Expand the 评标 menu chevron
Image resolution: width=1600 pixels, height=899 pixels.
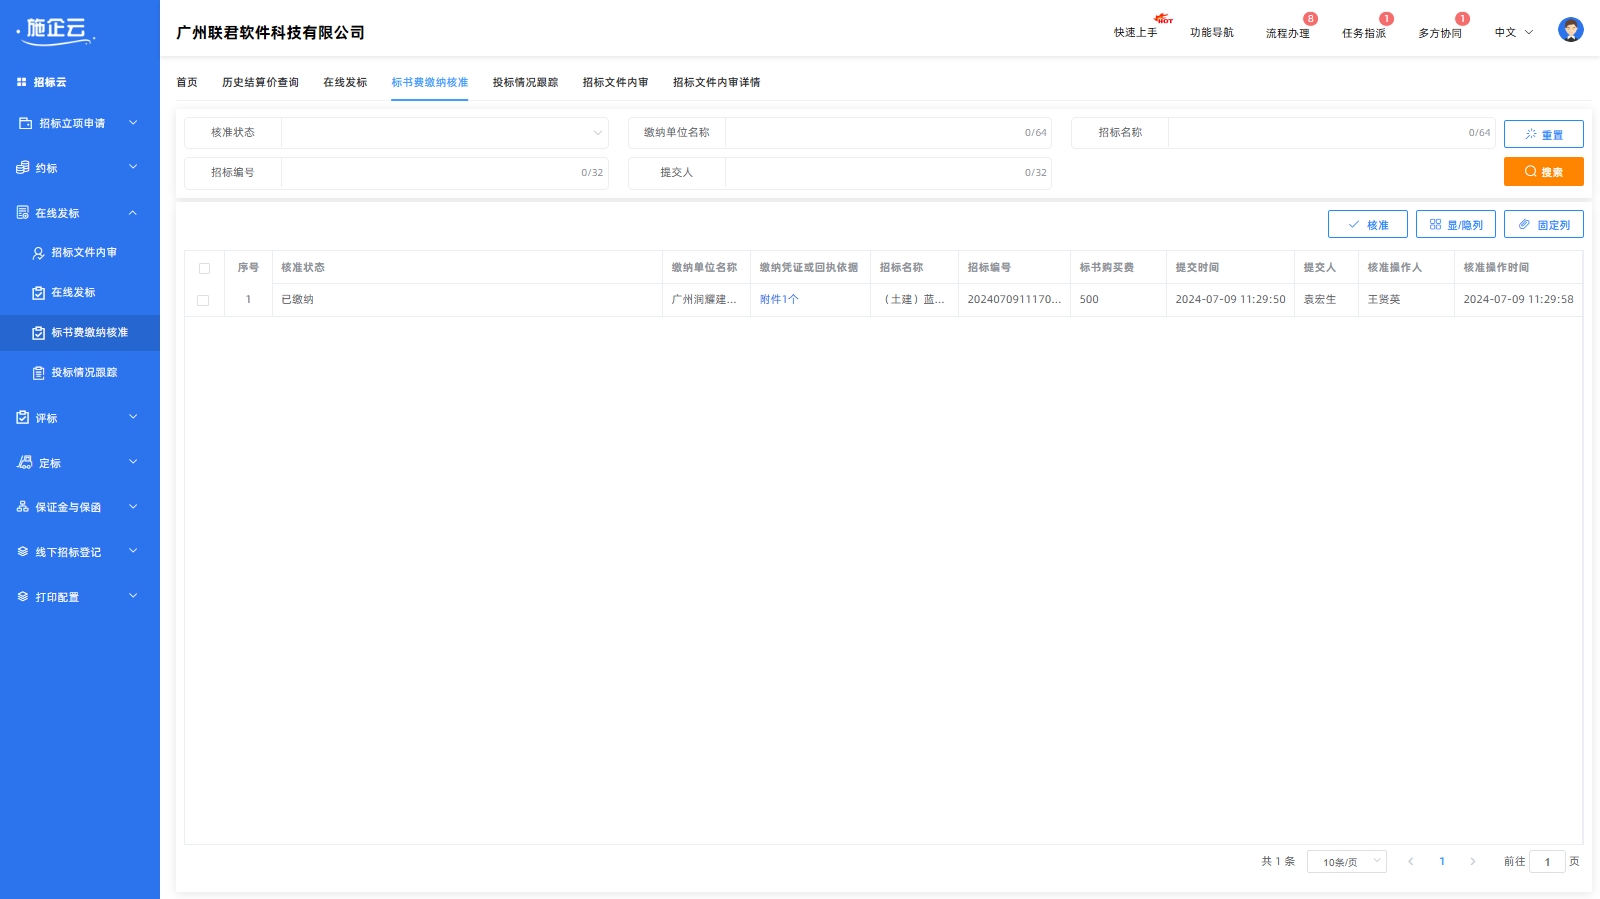(133, 417)
